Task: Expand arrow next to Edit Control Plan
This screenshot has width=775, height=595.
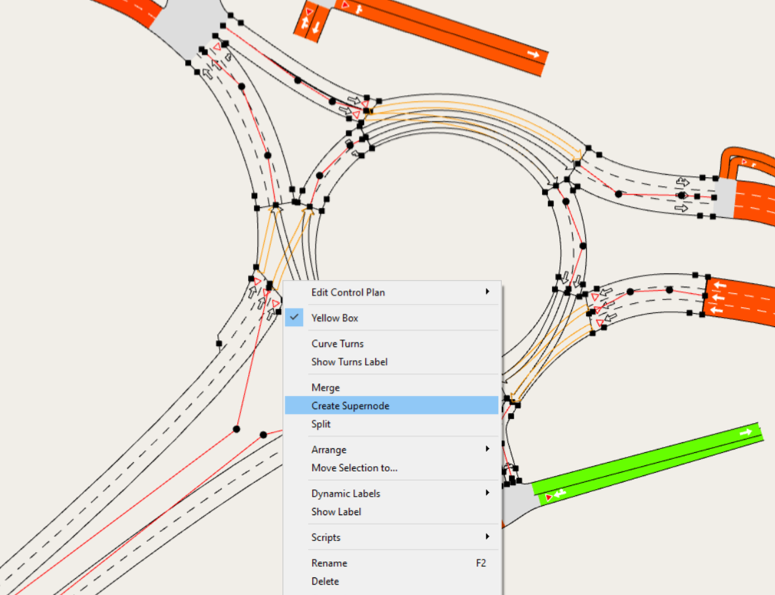Action: pyautogui.click(x=487, y=292)
